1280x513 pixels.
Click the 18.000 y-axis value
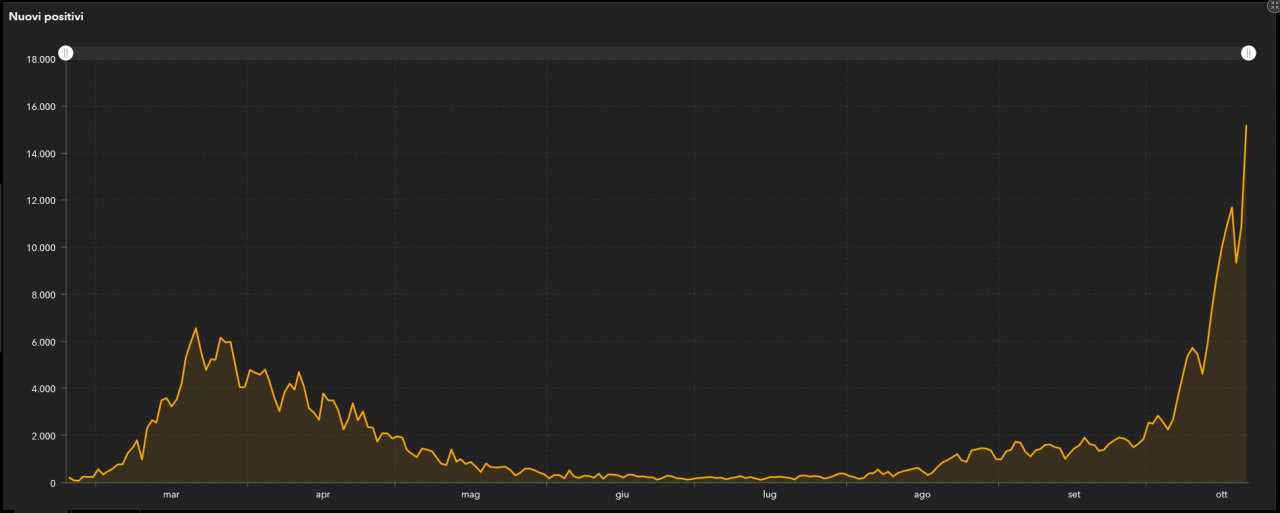(40, 60)
